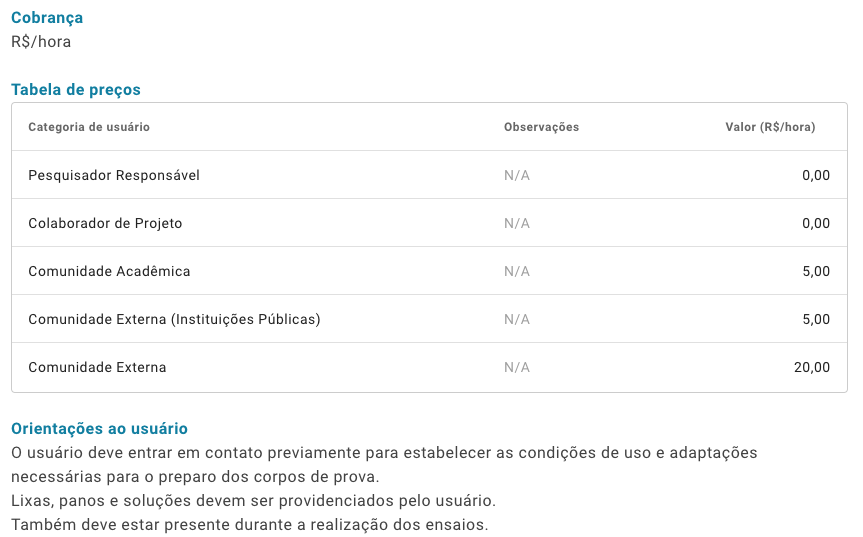Viewport: 863px width, 537px height.
Task: Click the R$/hora text under Cobrança
Action: coord(41,42)
